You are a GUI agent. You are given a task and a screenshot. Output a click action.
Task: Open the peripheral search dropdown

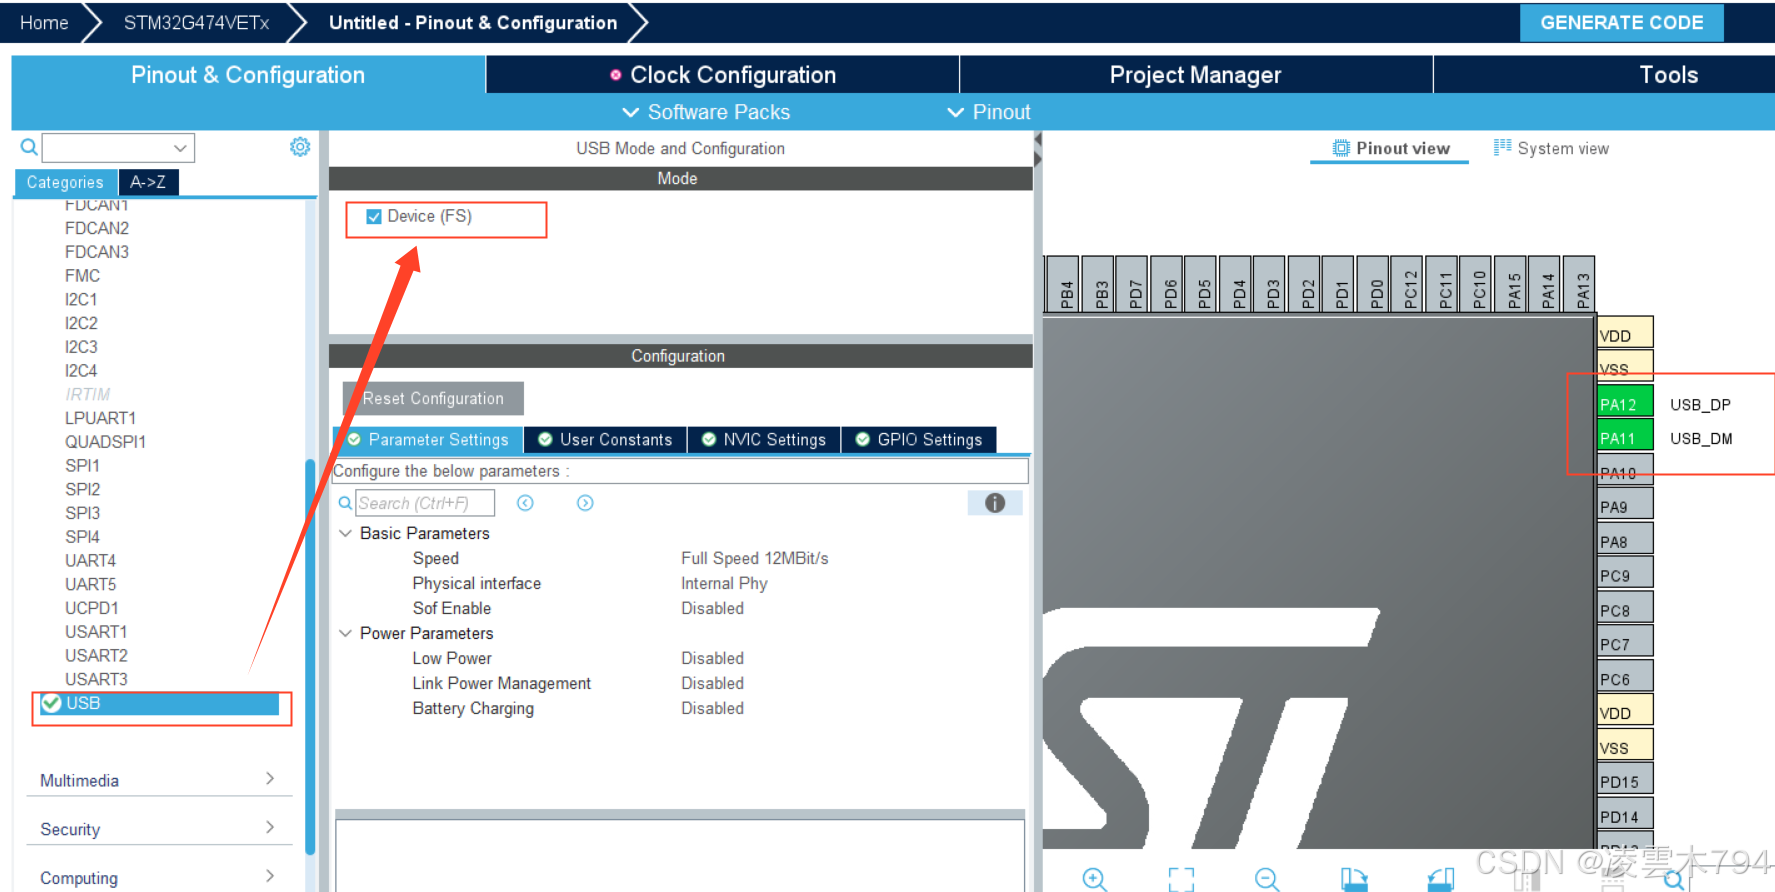(x=180, y=148)
